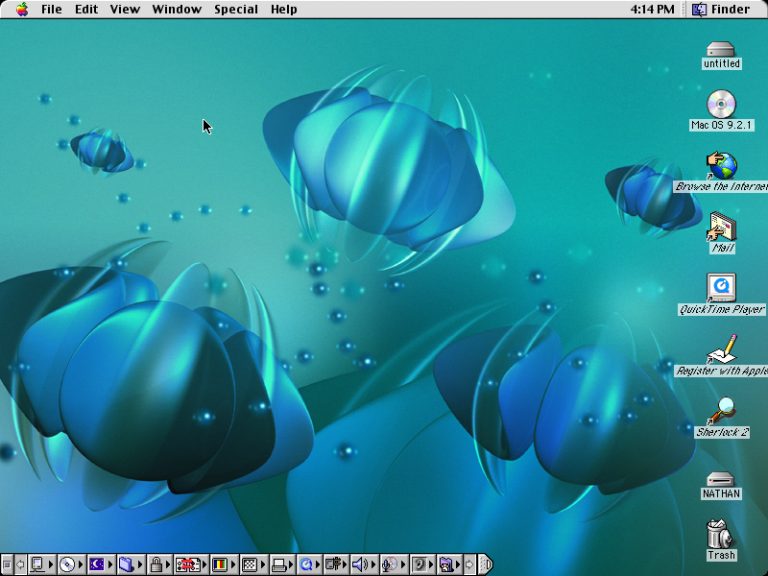Open the Help menu
768x576 pixels.
pyautogui.click(x=284, y=9)
